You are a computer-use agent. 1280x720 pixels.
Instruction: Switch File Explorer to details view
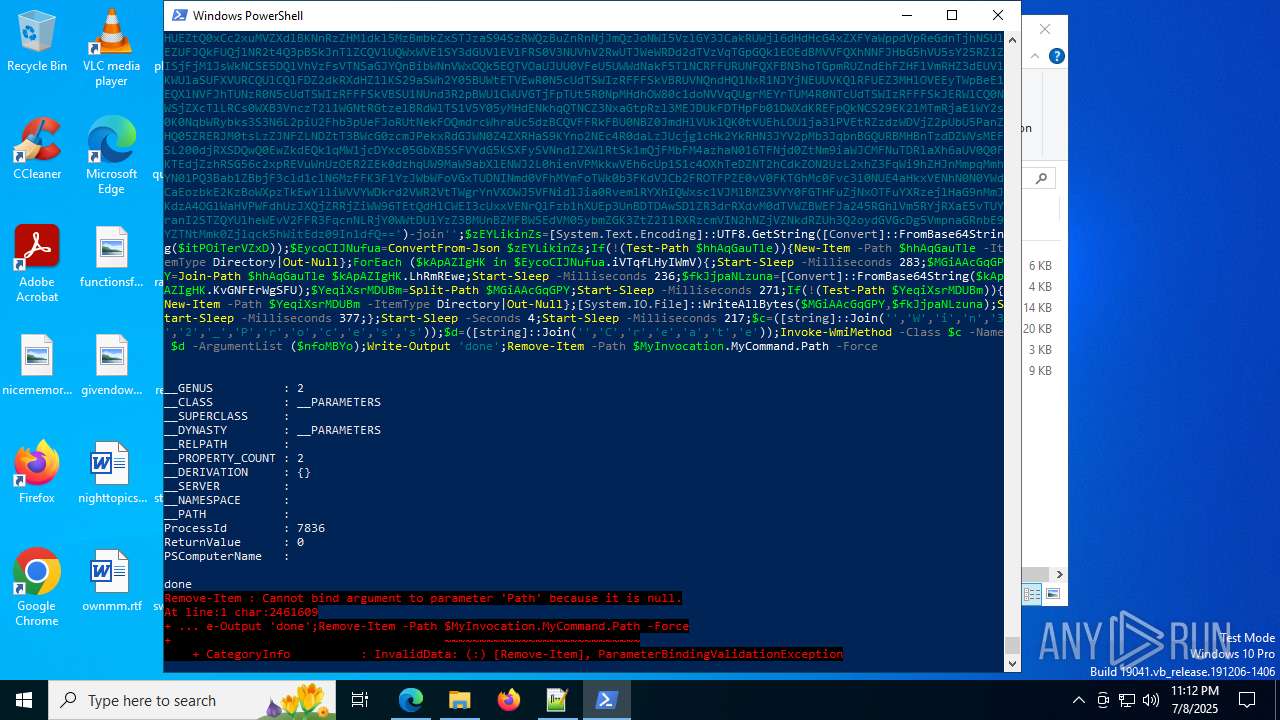pos(1032,594)
